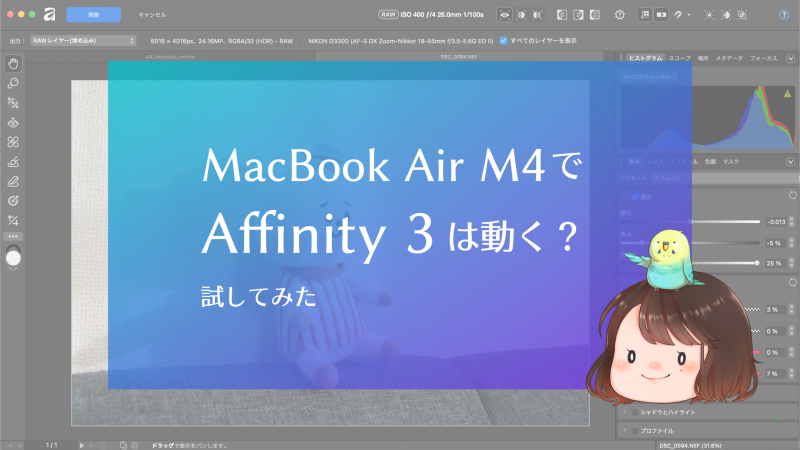Click the slider handle at 25 %
Screen dimensions: 800x450
pyautogui.click(x=757, y=263)
